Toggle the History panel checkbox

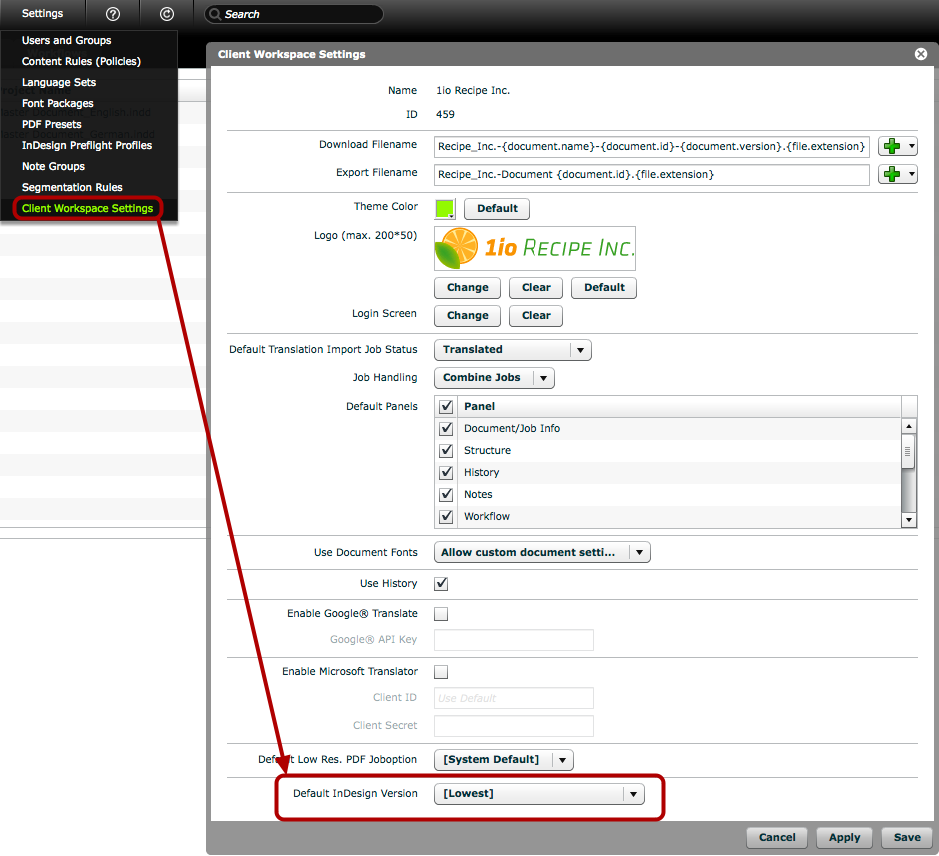coord(446,473)
